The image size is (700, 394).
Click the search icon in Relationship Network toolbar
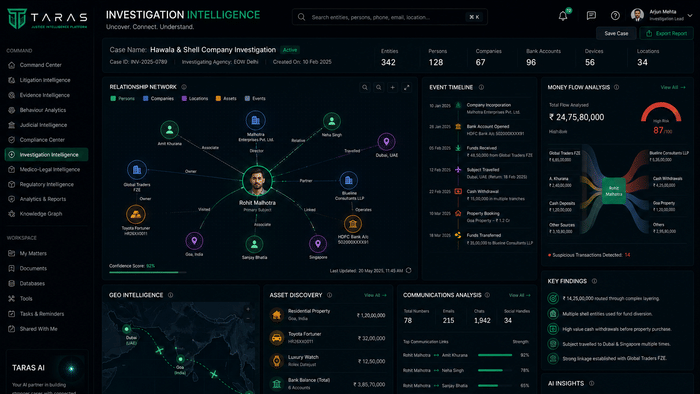coord(365,87)
